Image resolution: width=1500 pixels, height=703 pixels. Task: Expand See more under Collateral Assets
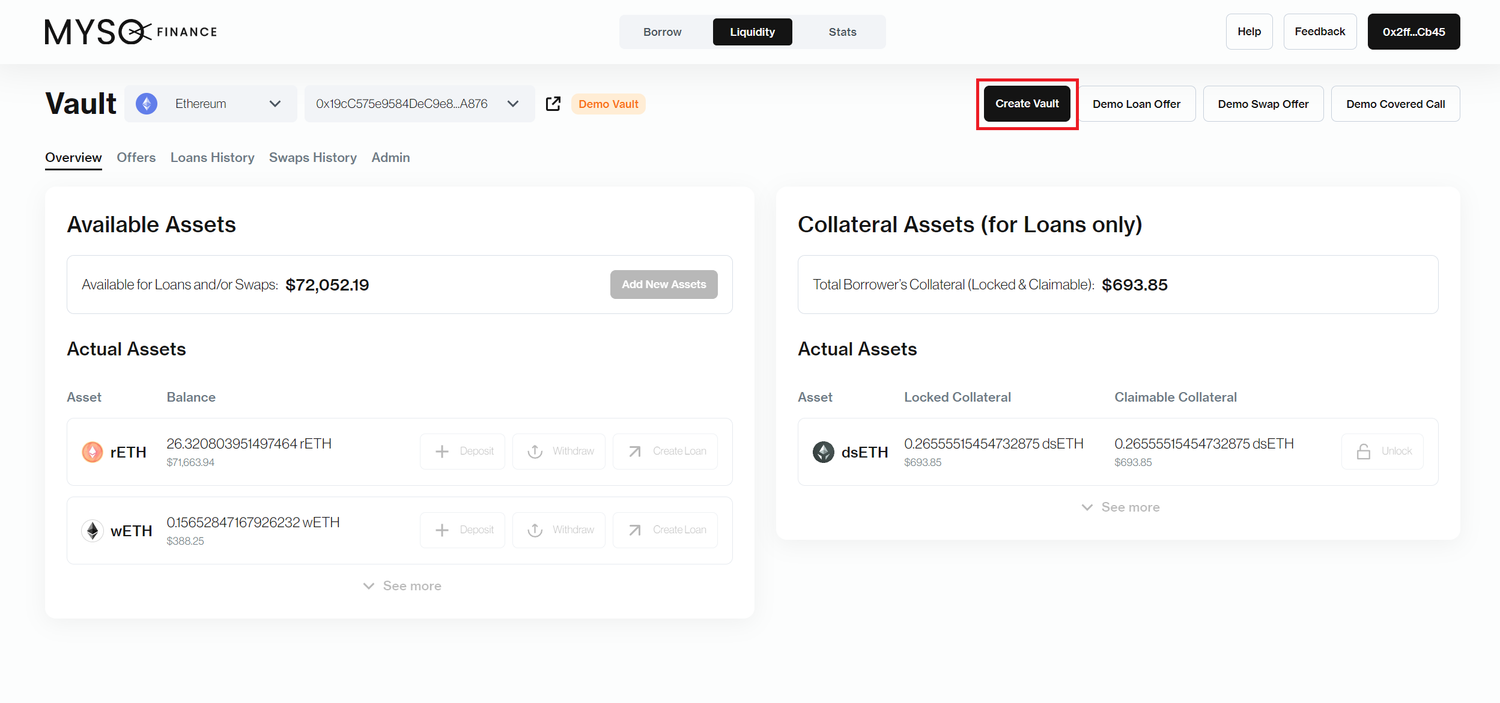[x=1119, y=507]
